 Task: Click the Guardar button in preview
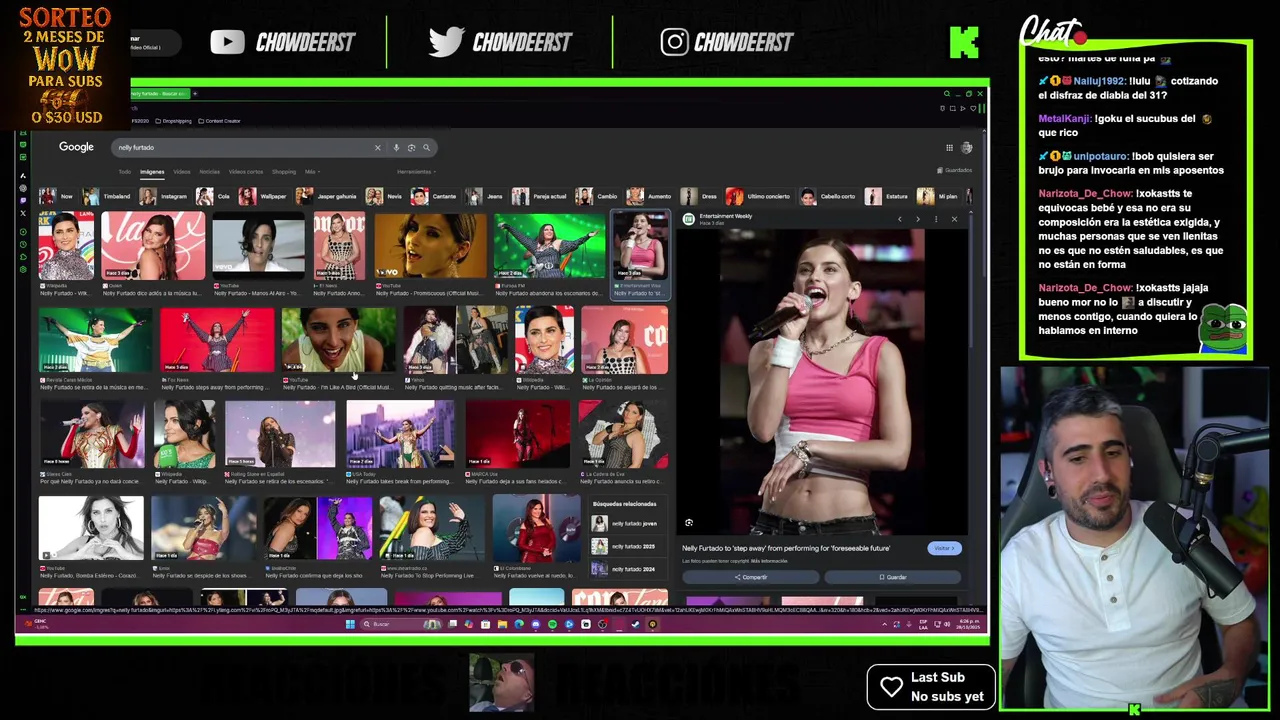tap(893, 577)
